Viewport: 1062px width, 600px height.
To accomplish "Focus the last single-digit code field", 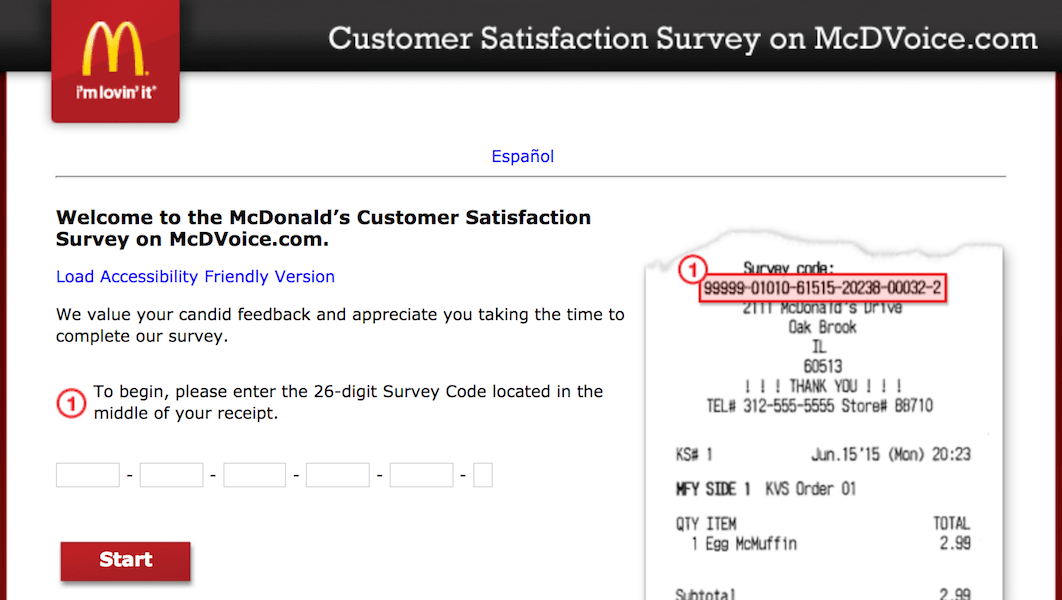I will [483, 475].
